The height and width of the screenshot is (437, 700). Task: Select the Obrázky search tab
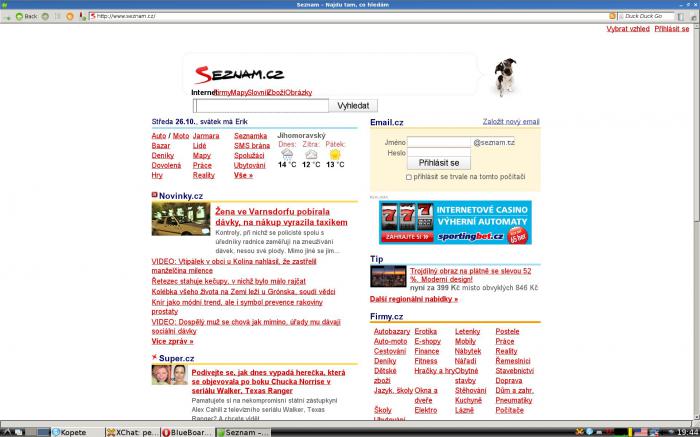(x=299, y=93)
